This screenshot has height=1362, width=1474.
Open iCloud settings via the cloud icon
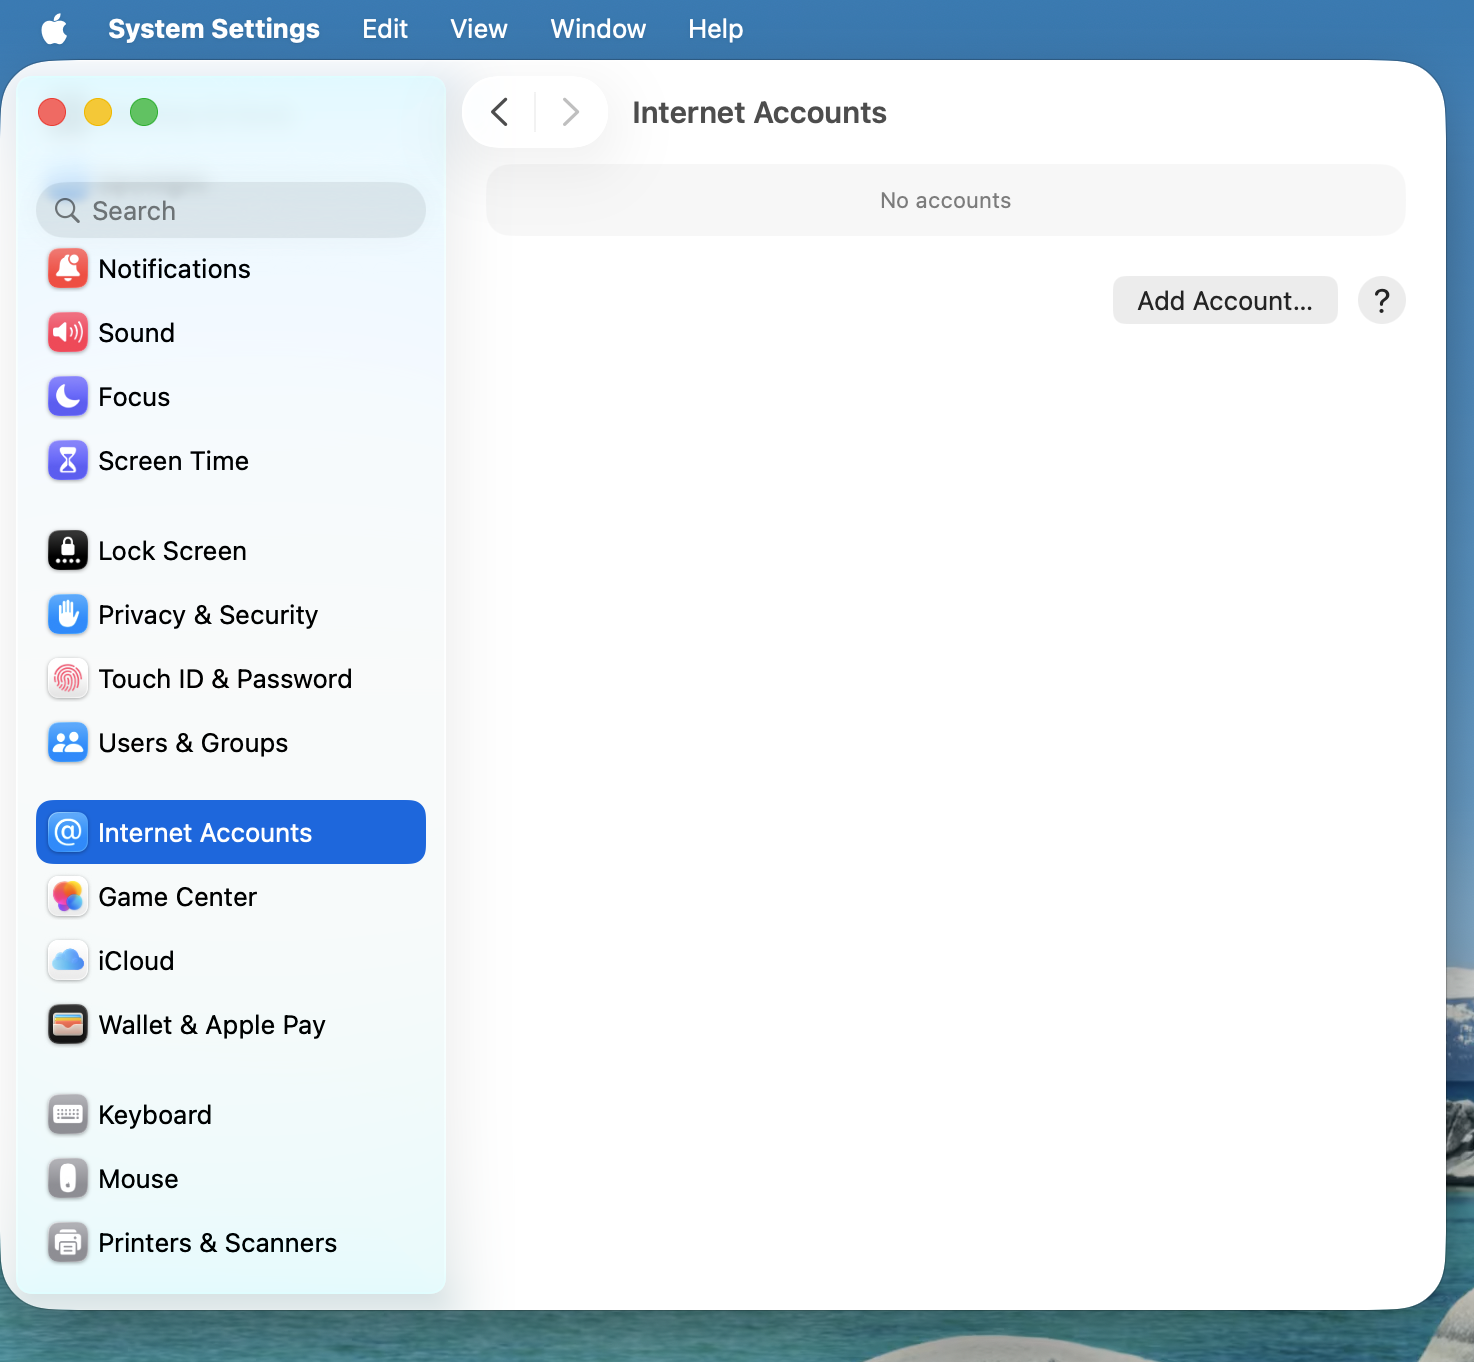(x=67, y=960)
